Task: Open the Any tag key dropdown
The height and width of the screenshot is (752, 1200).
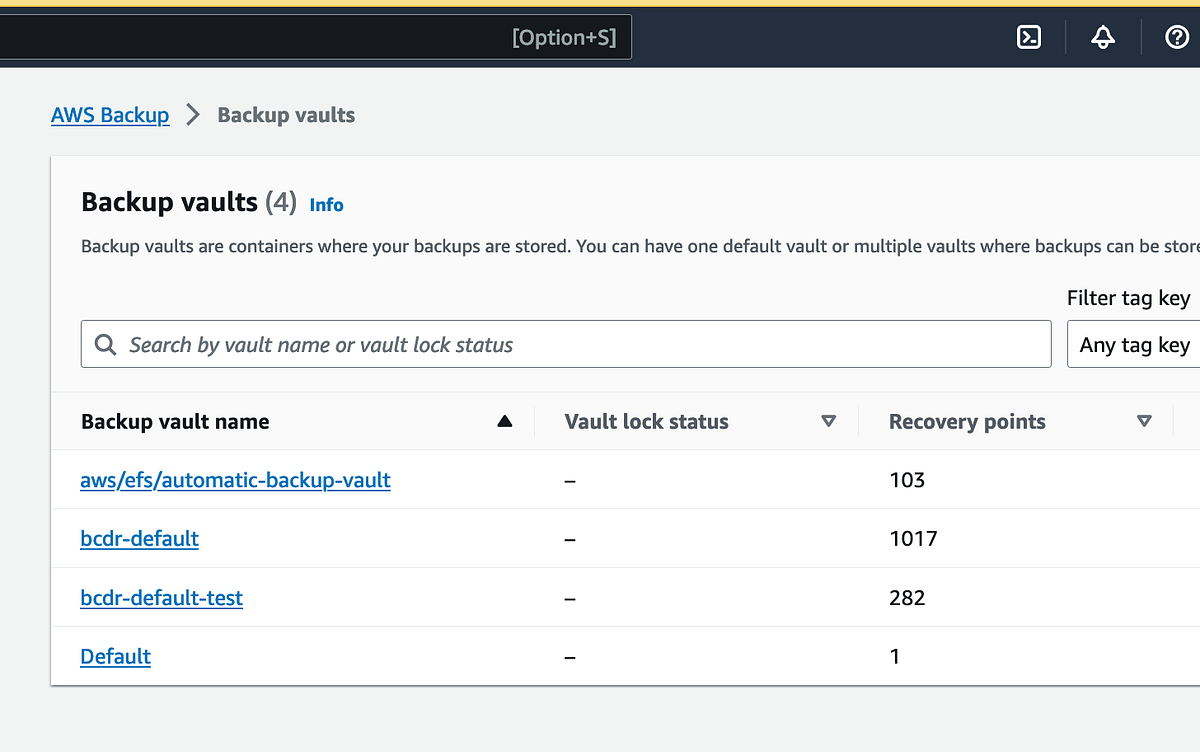Action: tap(1134, 345)
